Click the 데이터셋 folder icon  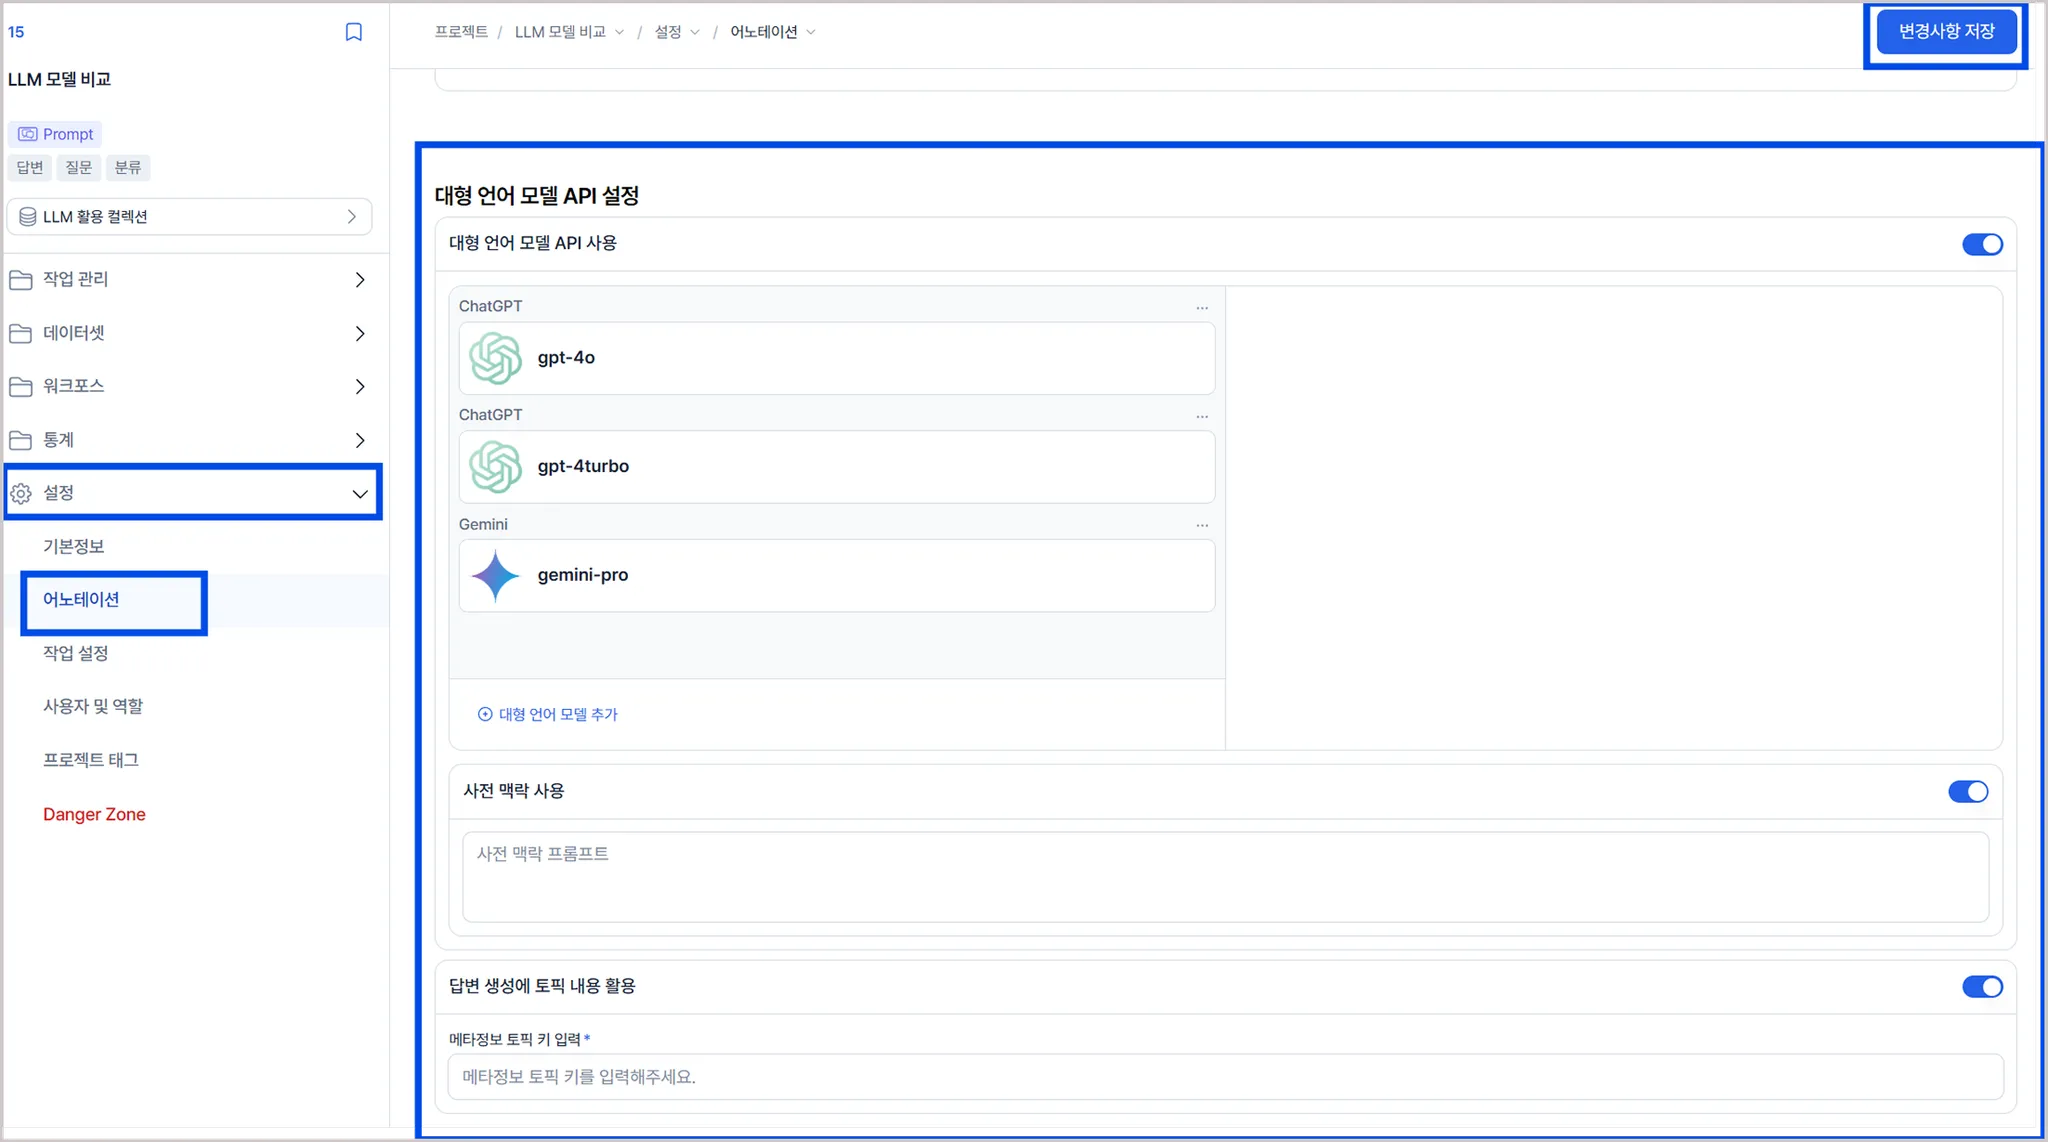(21, 333)
